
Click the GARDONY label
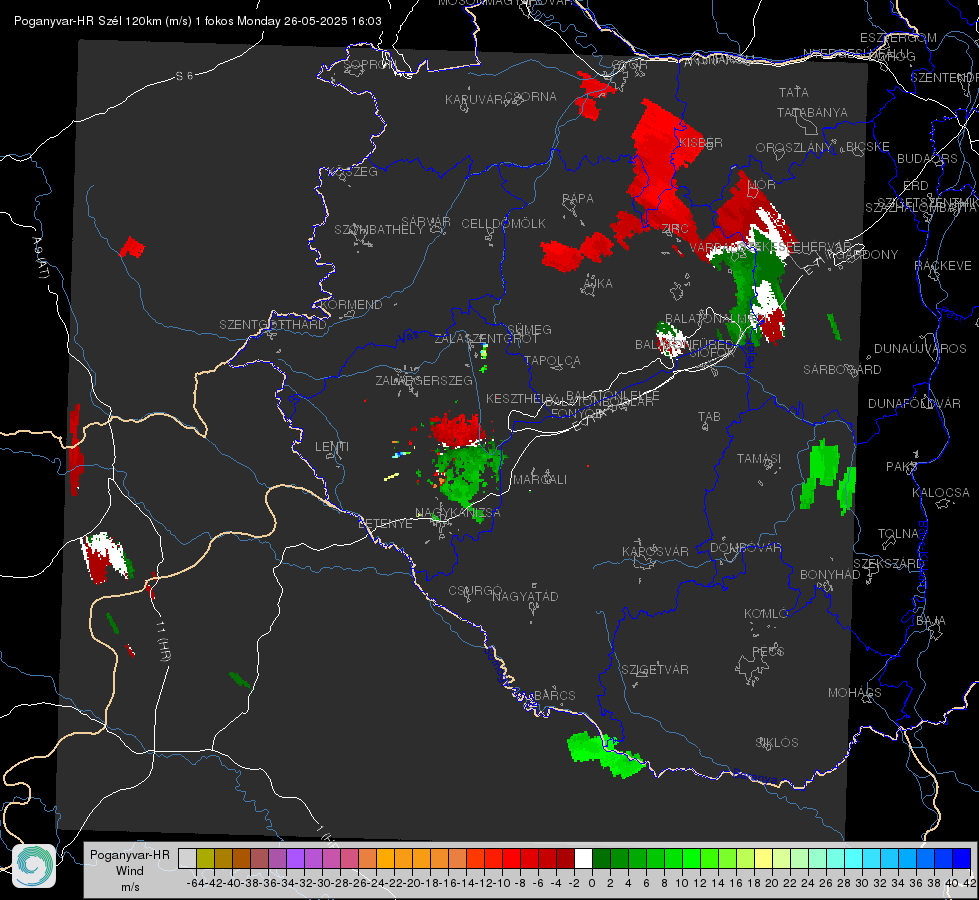click(868, 254)
